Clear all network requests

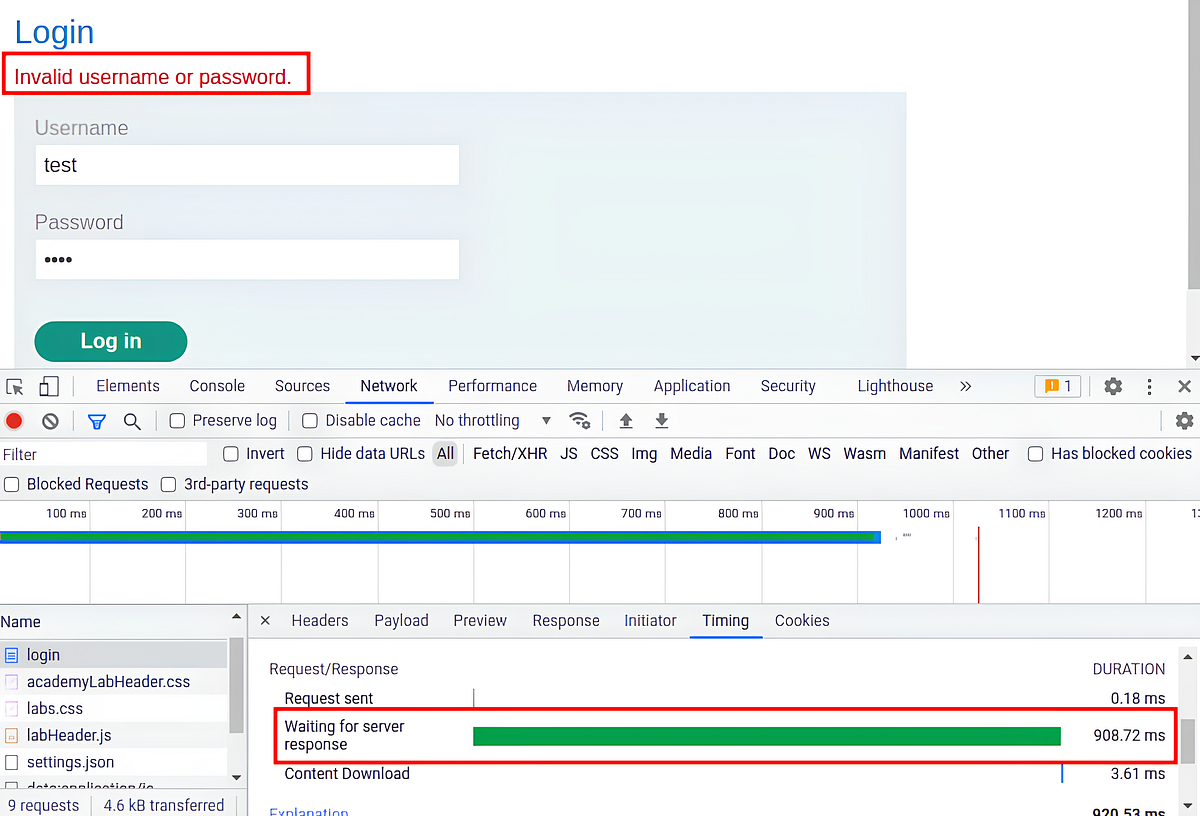(x=50, y=421)
